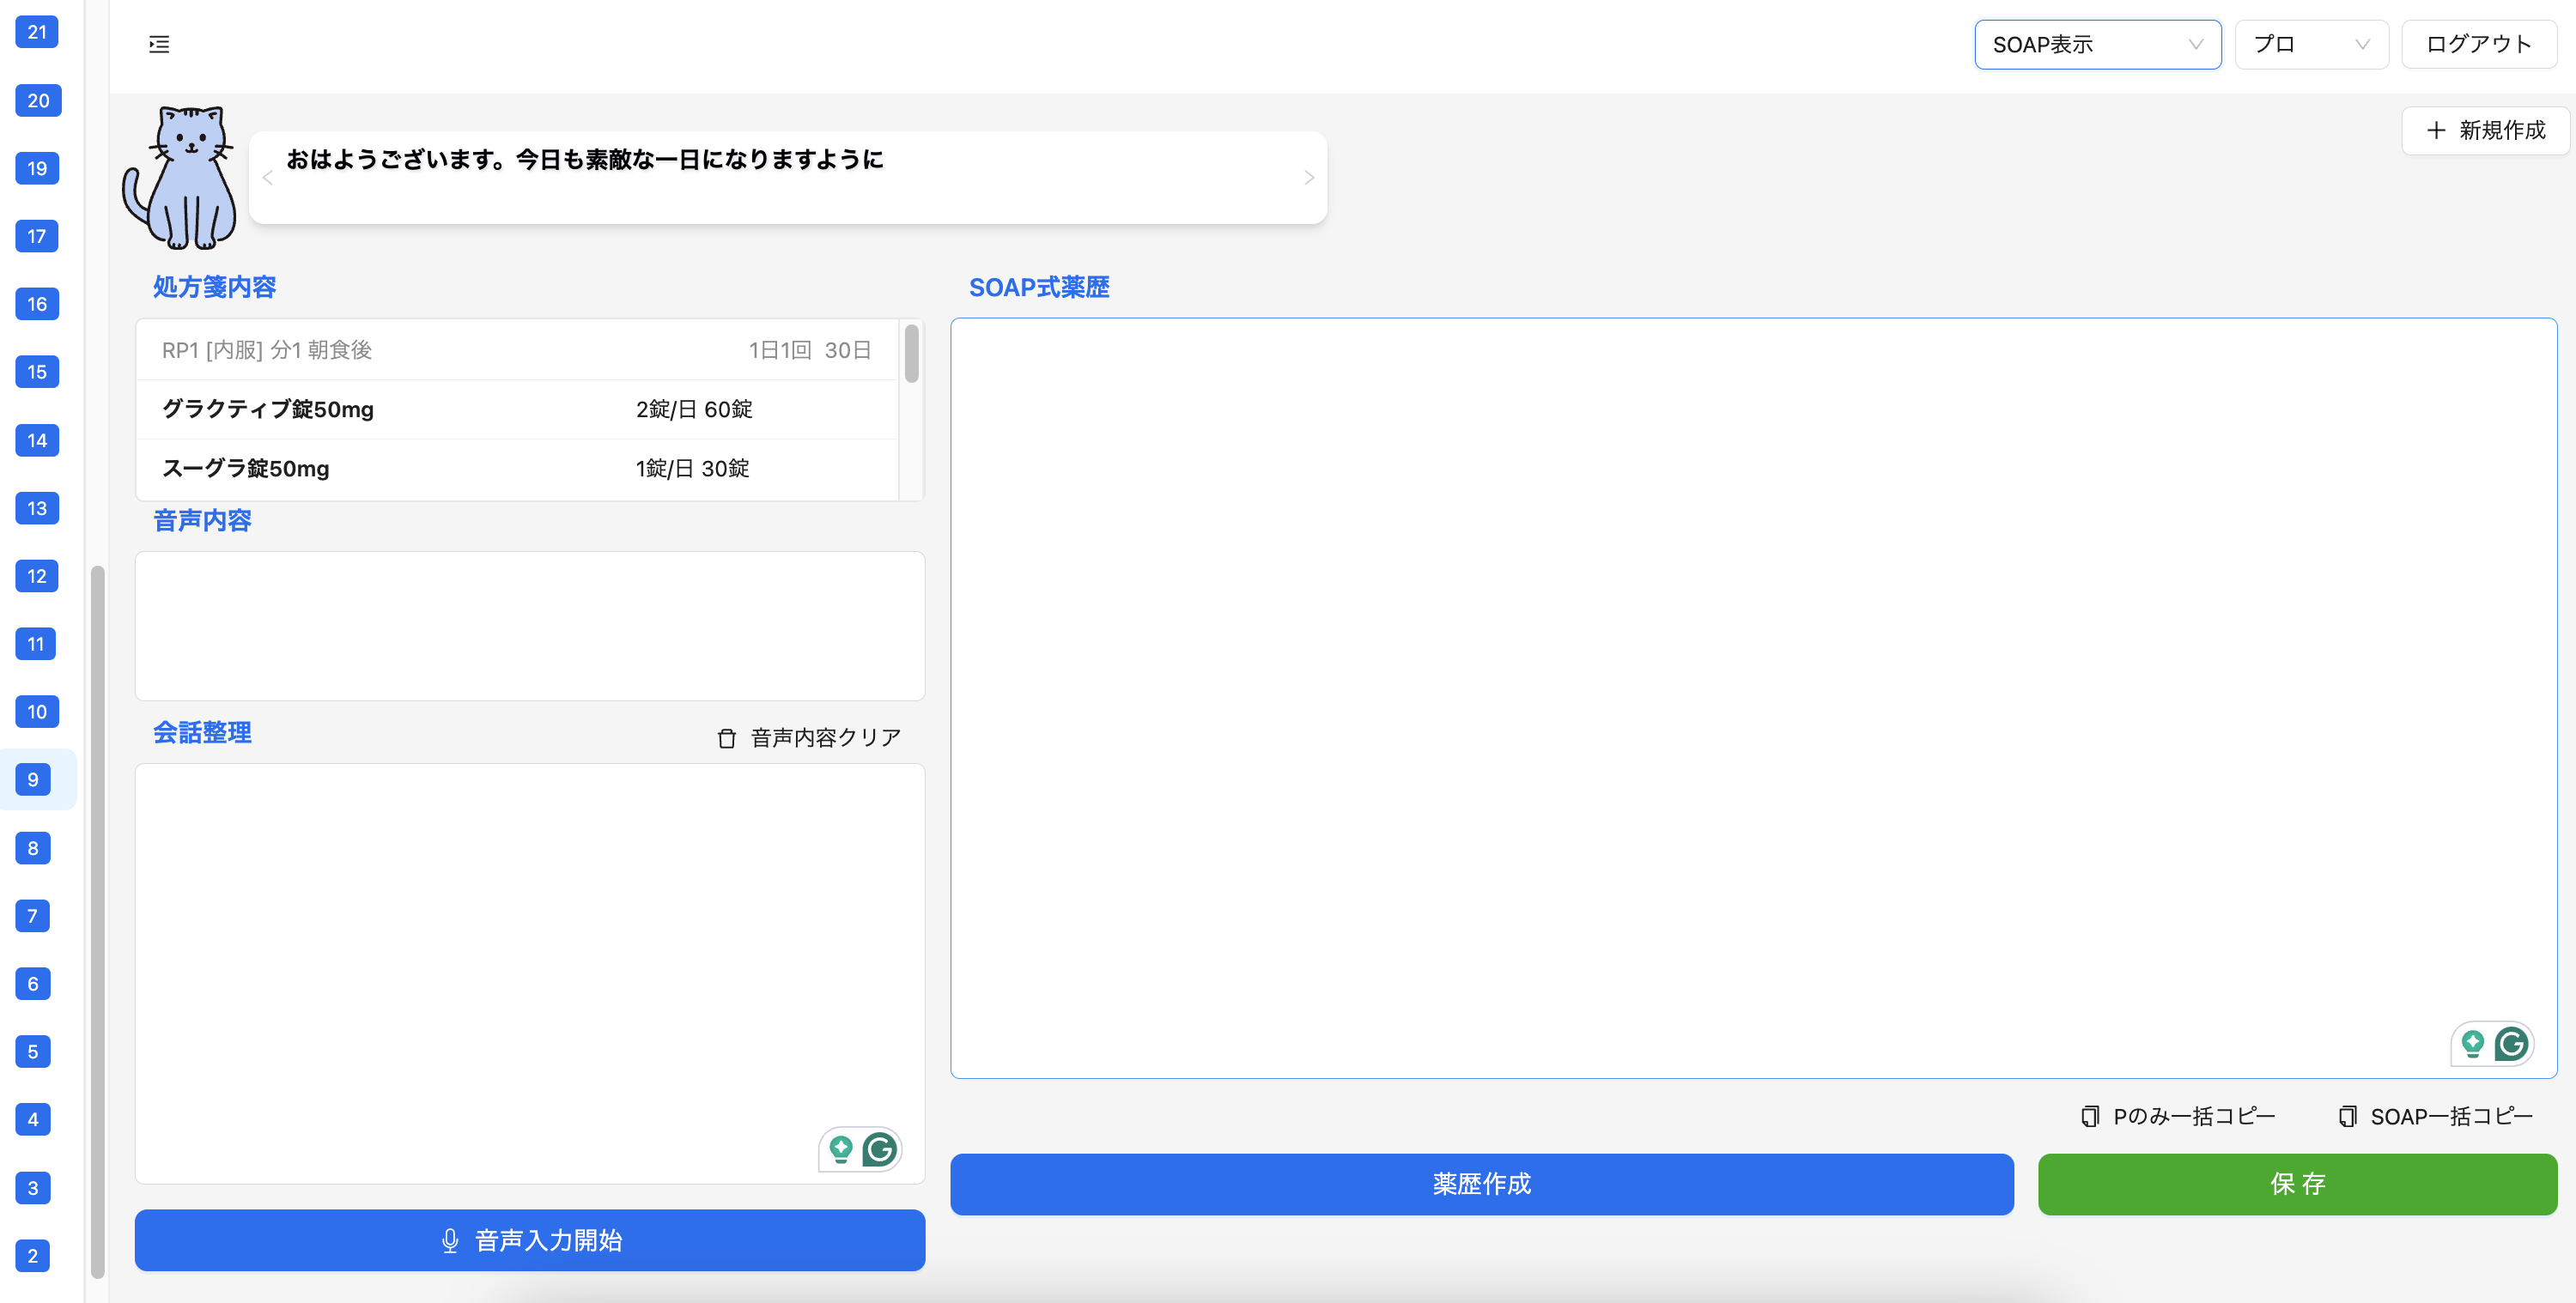Click inside the 音声内容 text area
This screenshot has height=1303, width=2576.
click(x=530, y=626)
